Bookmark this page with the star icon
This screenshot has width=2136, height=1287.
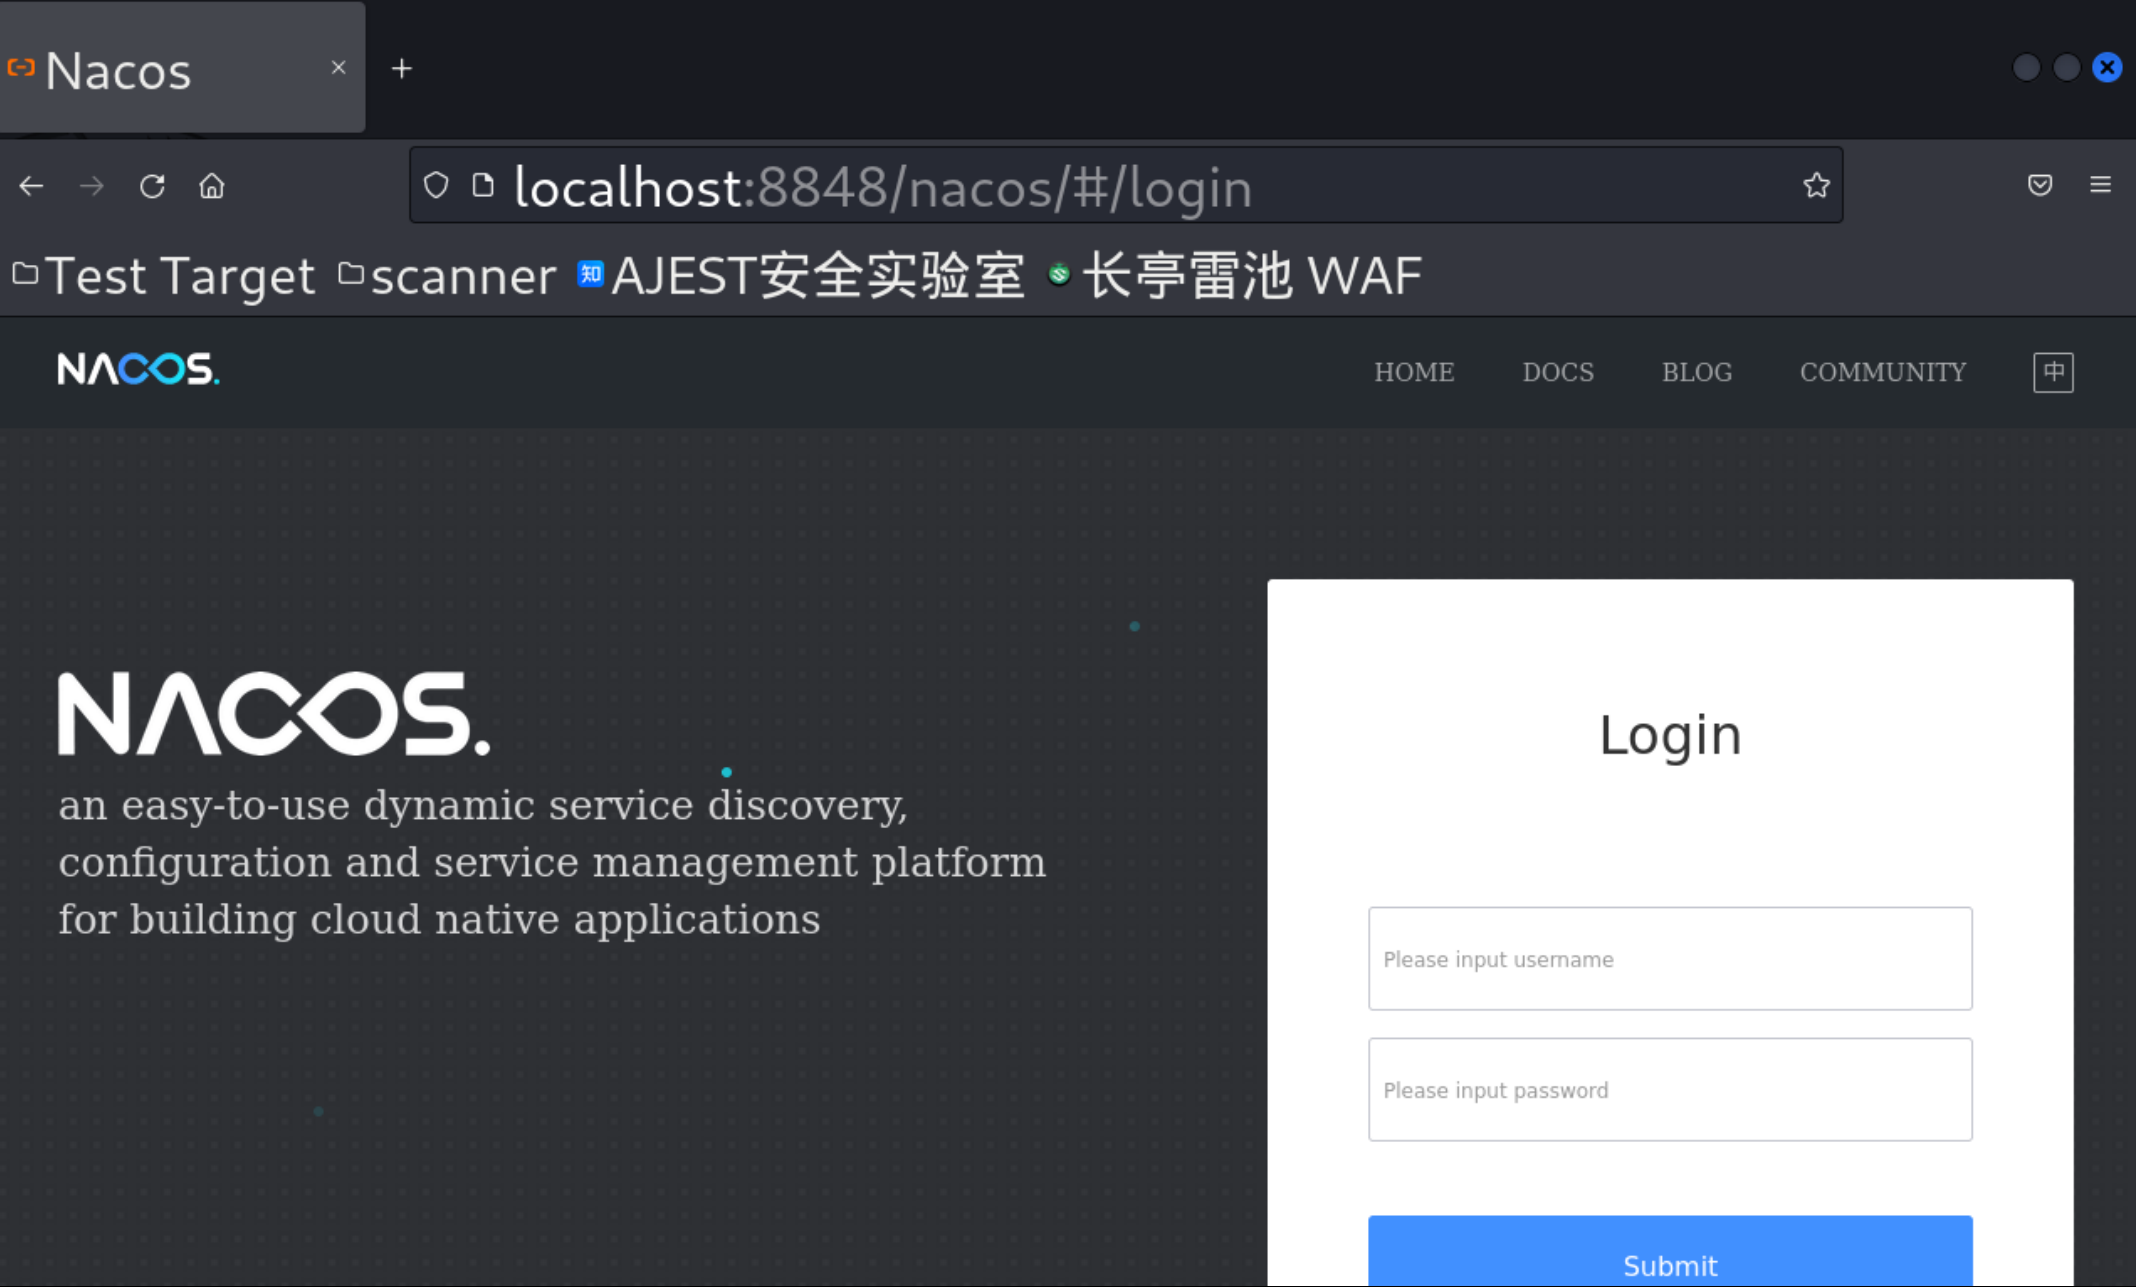1816,185
